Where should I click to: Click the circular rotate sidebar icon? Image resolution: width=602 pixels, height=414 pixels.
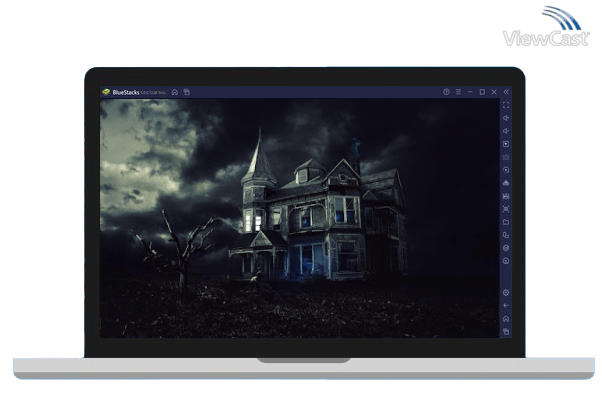pos(506,261)
